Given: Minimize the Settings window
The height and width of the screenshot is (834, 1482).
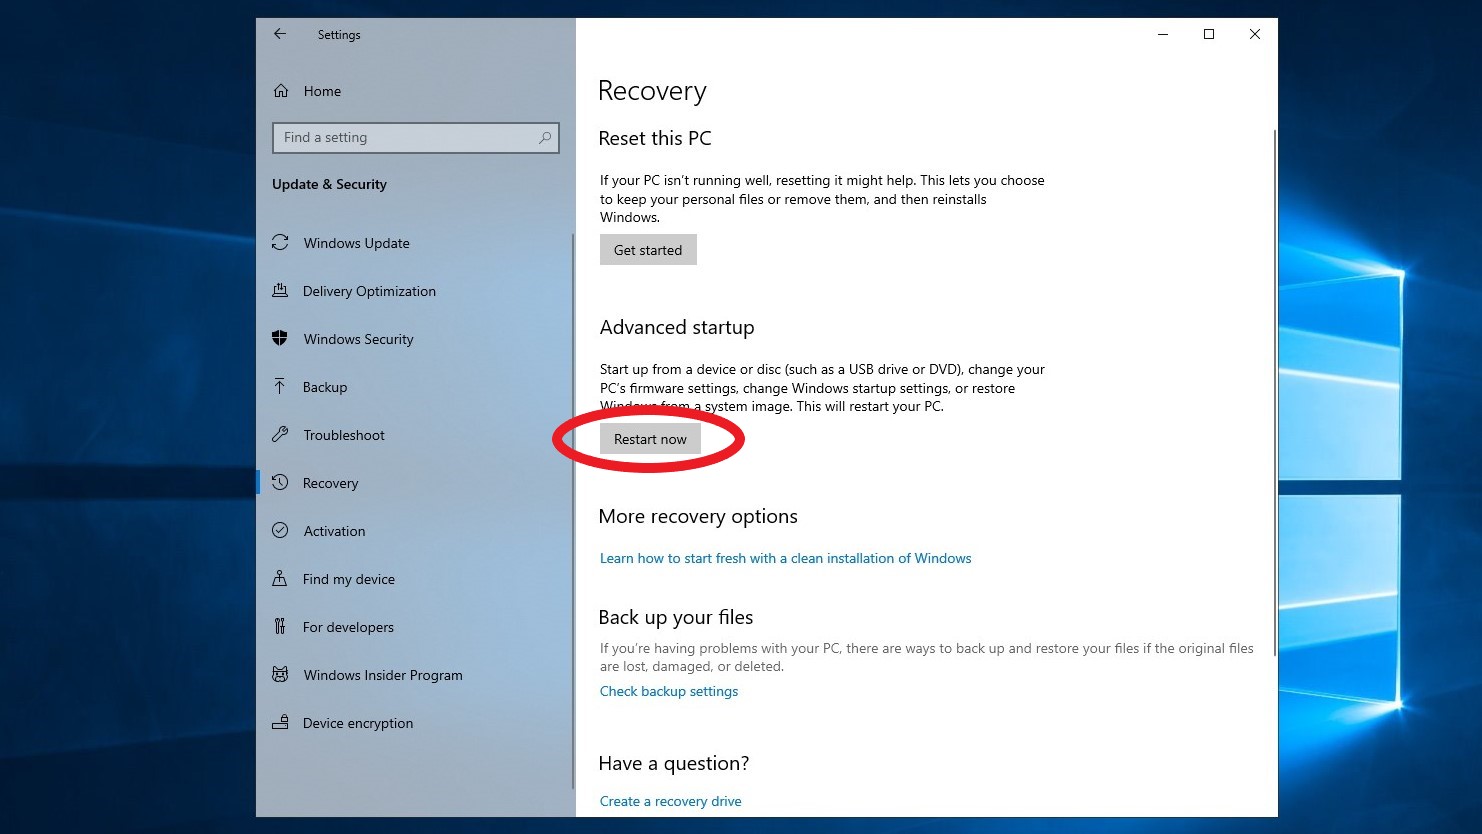Looking at the screenshot, I should (x=1163, y=34).
